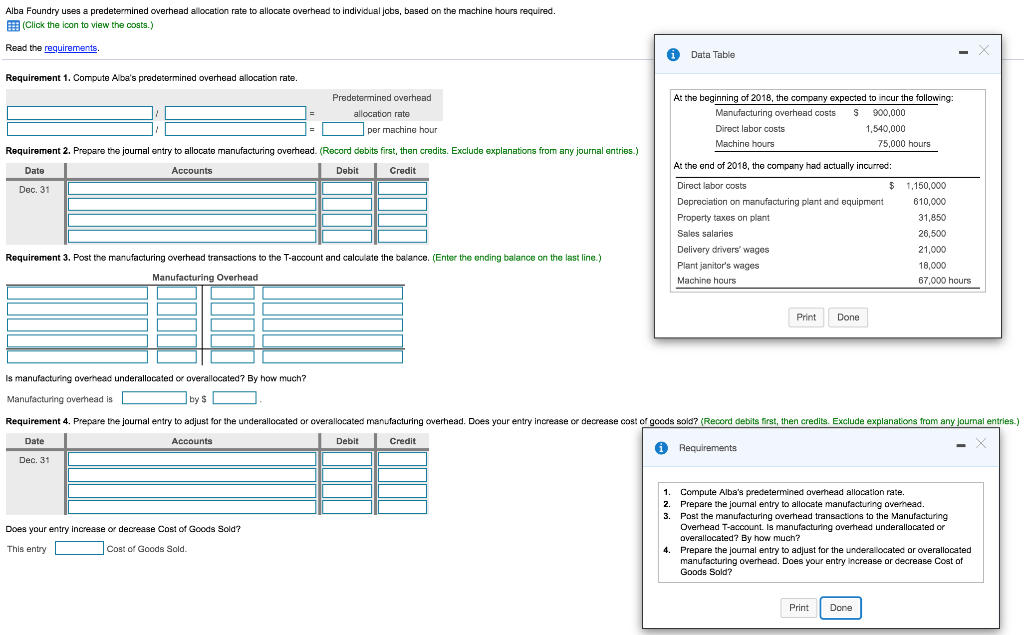1024x635 pixels.
Task: Click Print in the Requirements dialog
Action: pos(799,608)
